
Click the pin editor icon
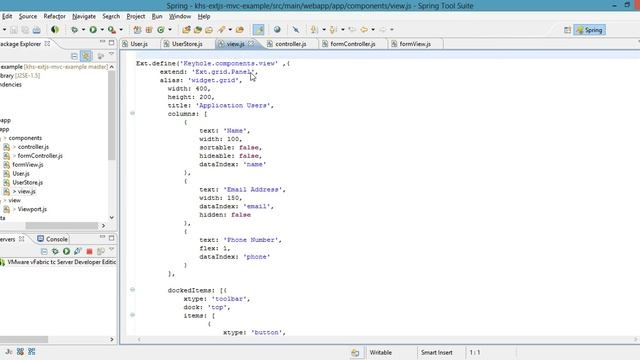[x=296, y=30]
